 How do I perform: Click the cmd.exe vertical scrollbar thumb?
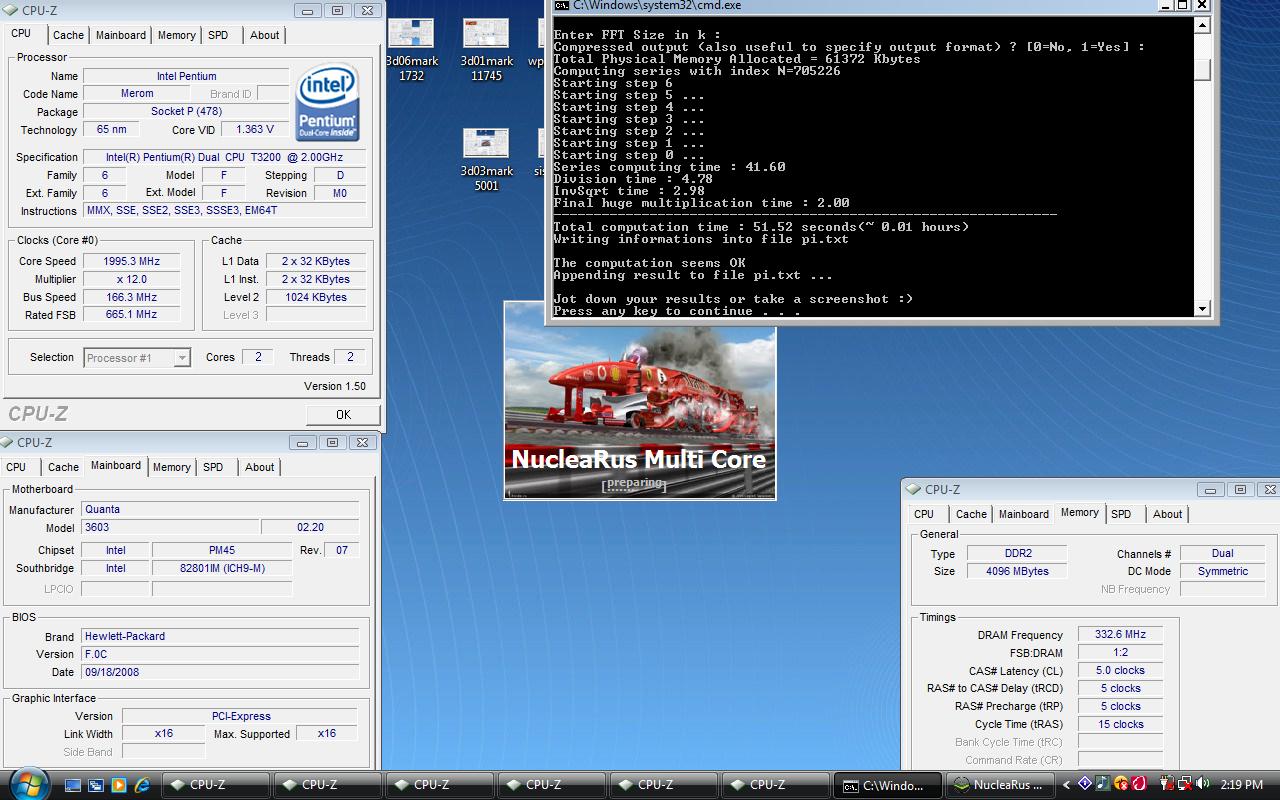click(1203, 70)
